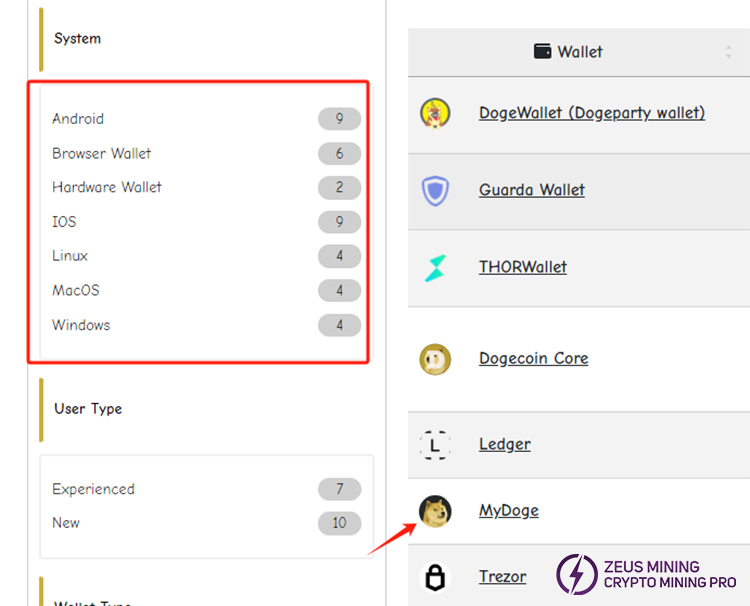This screenshot has width=750, height=606.
Task: Filter by Experienced user type
Action: [x=93, y=489]
